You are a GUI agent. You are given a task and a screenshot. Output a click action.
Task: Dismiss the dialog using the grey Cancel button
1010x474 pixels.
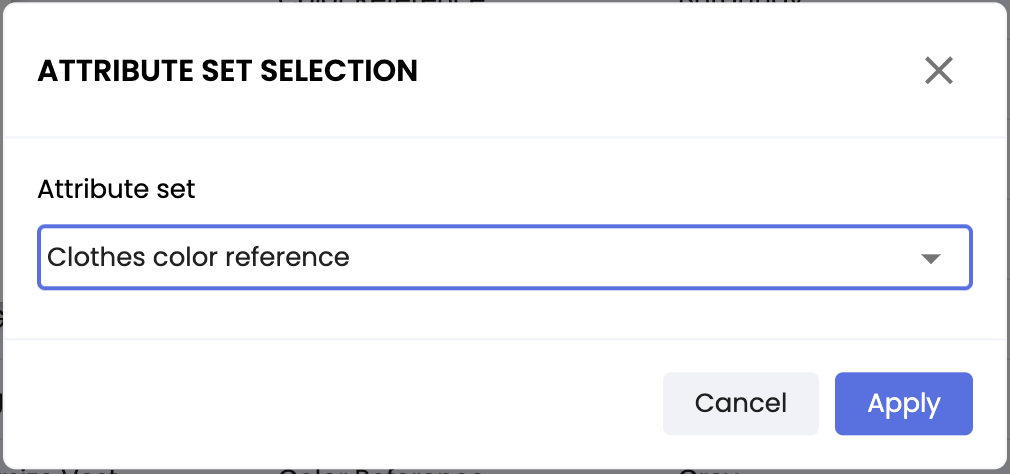[x=740, y=404]
